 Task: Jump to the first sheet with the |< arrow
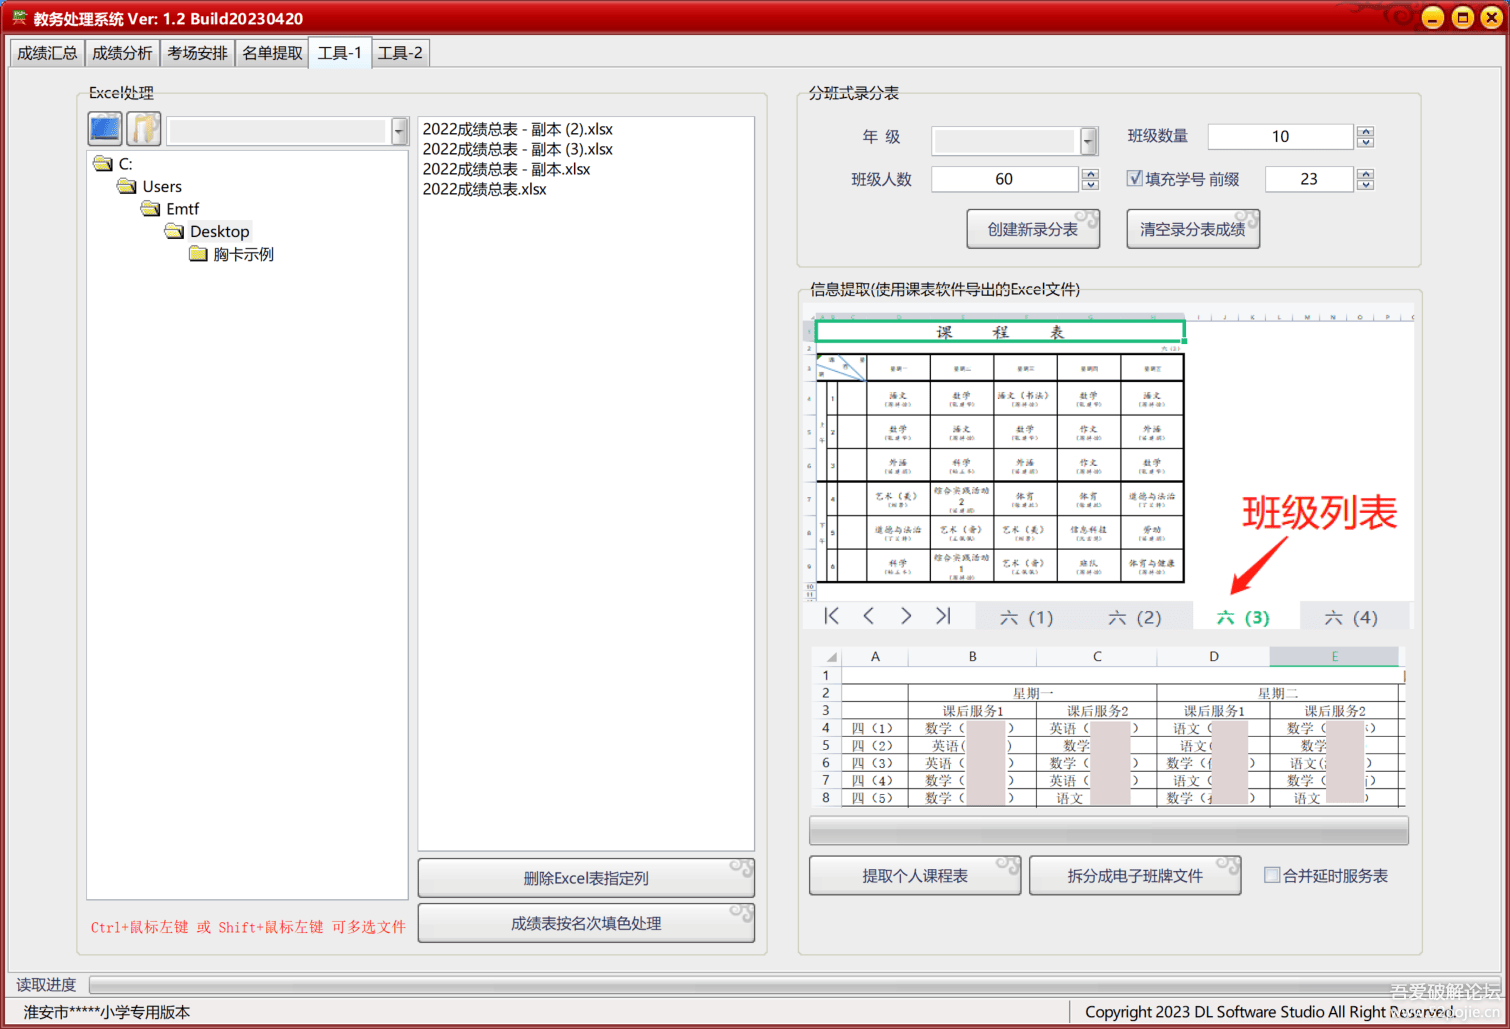click(x=831, y=616)
